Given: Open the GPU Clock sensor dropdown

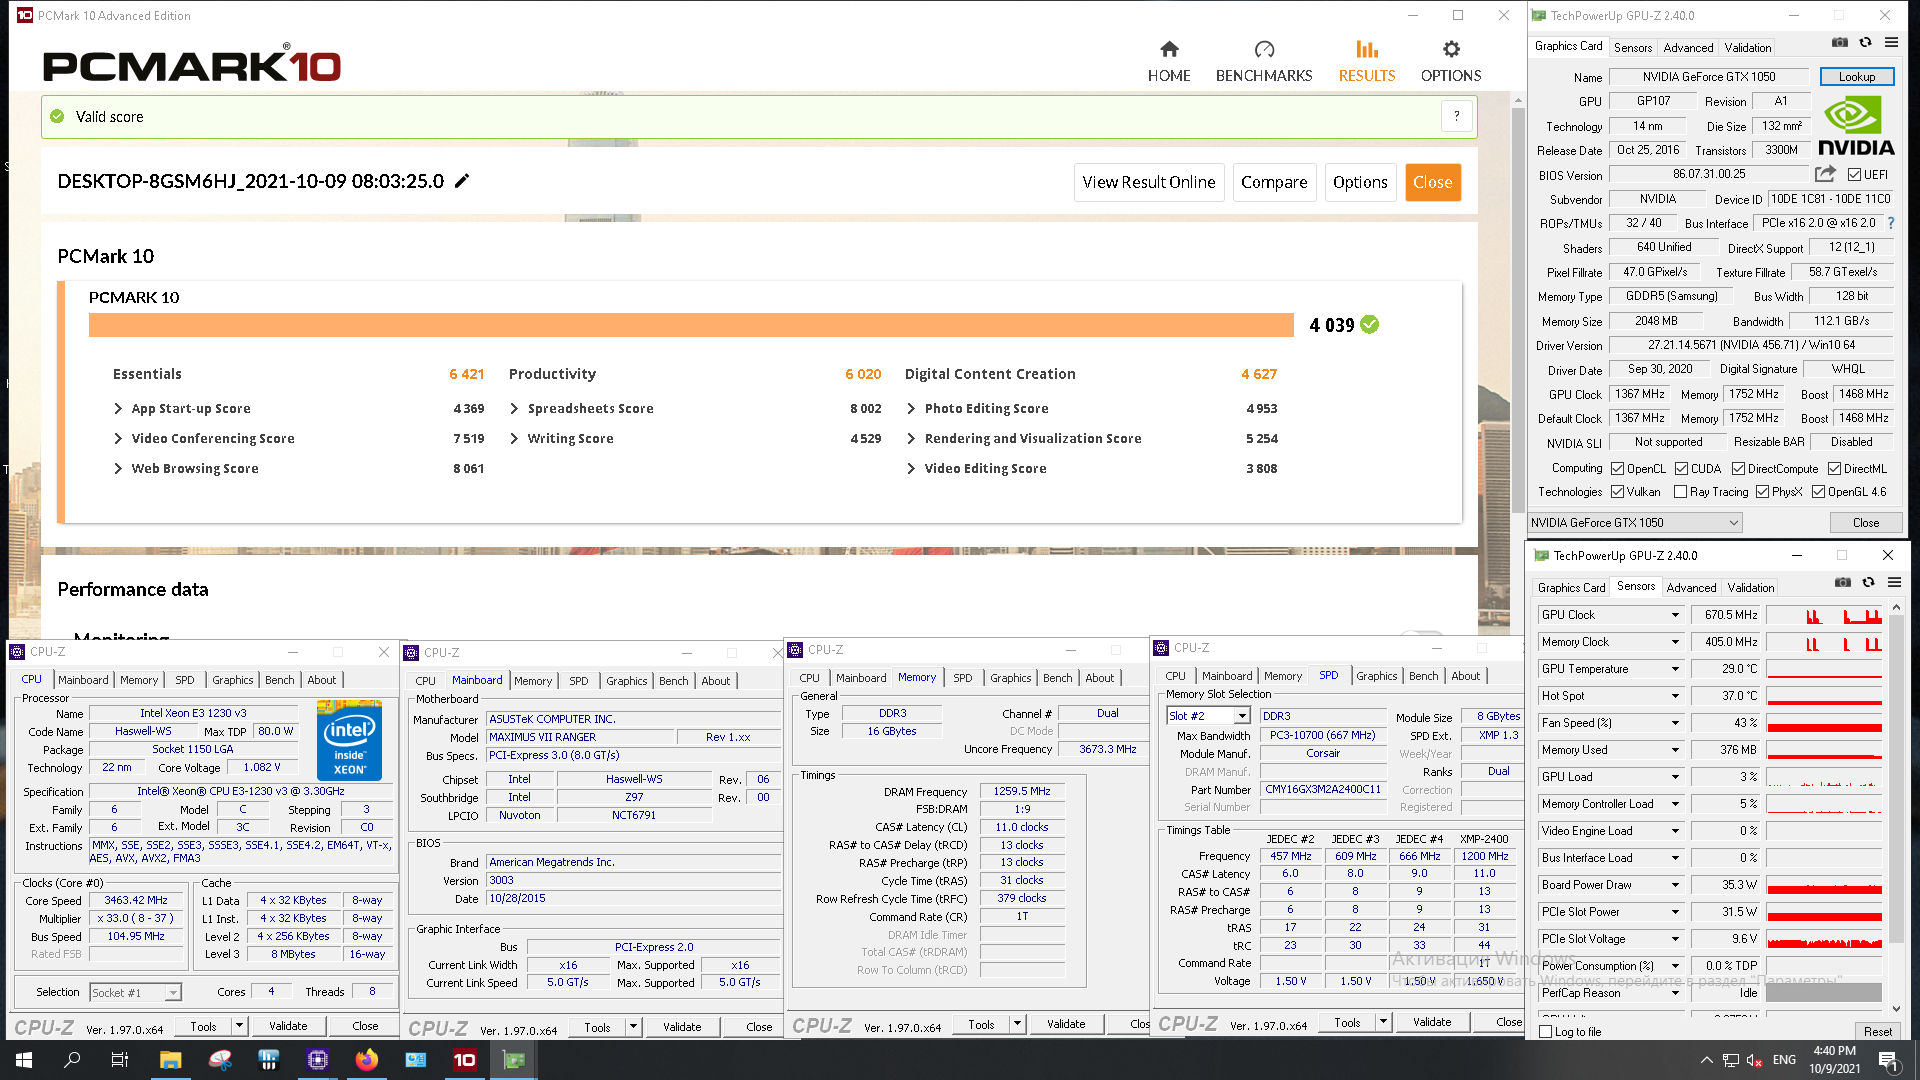Looking at the screenshot, I should 1675,615.
